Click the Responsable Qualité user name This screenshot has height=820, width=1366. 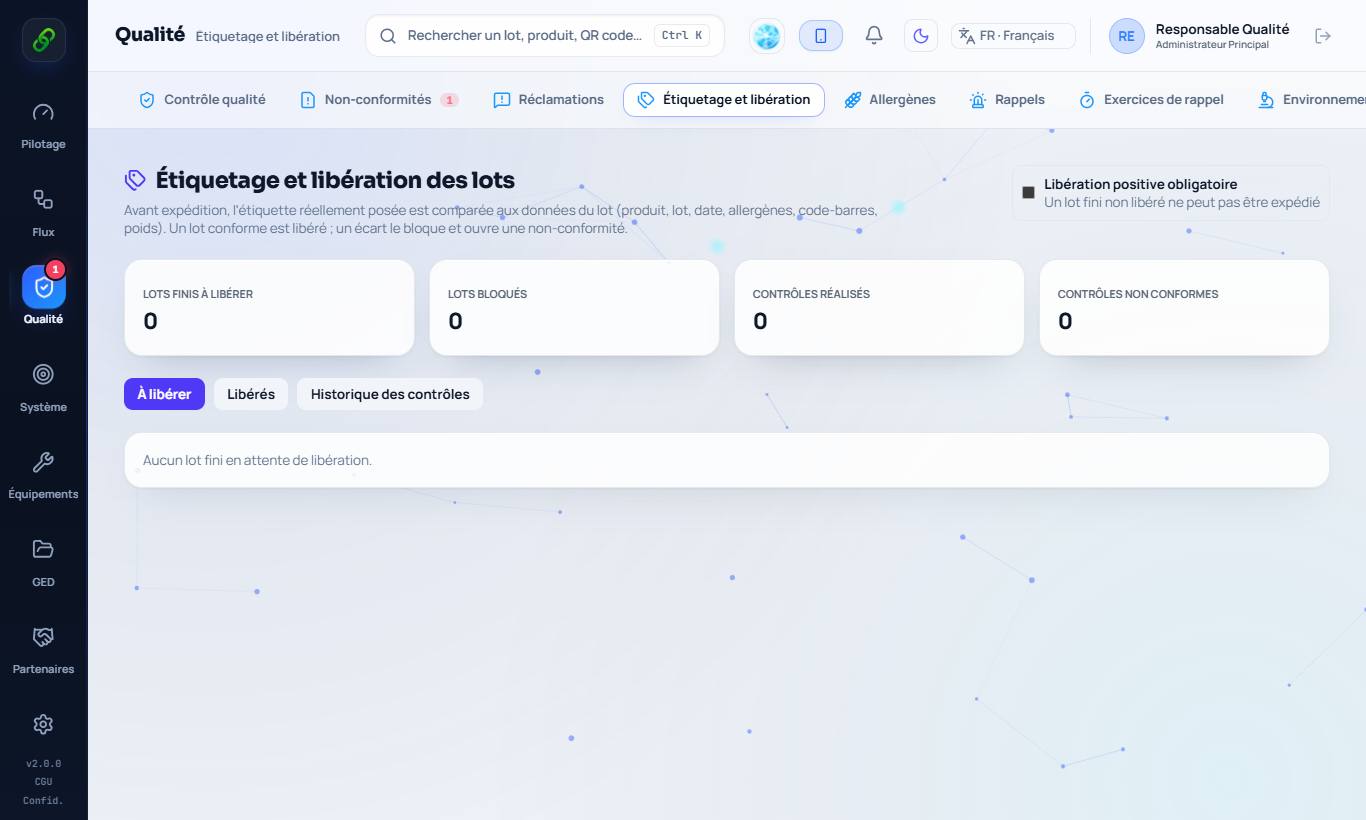[1222, 29]
